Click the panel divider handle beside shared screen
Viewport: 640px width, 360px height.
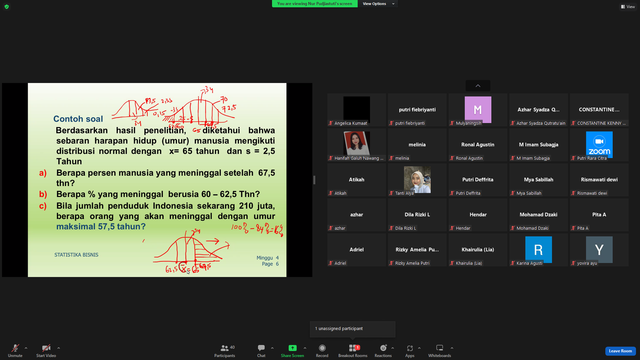click(x=314, y=180)
